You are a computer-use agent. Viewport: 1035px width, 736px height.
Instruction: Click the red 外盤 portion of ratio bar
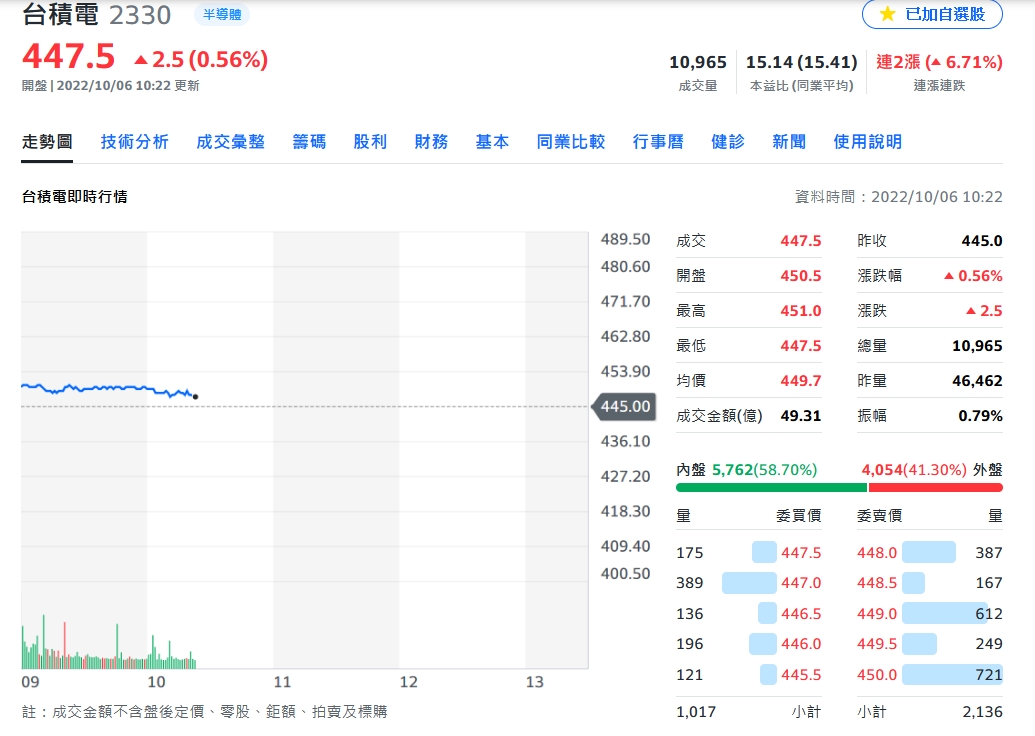tap(935, 488)
